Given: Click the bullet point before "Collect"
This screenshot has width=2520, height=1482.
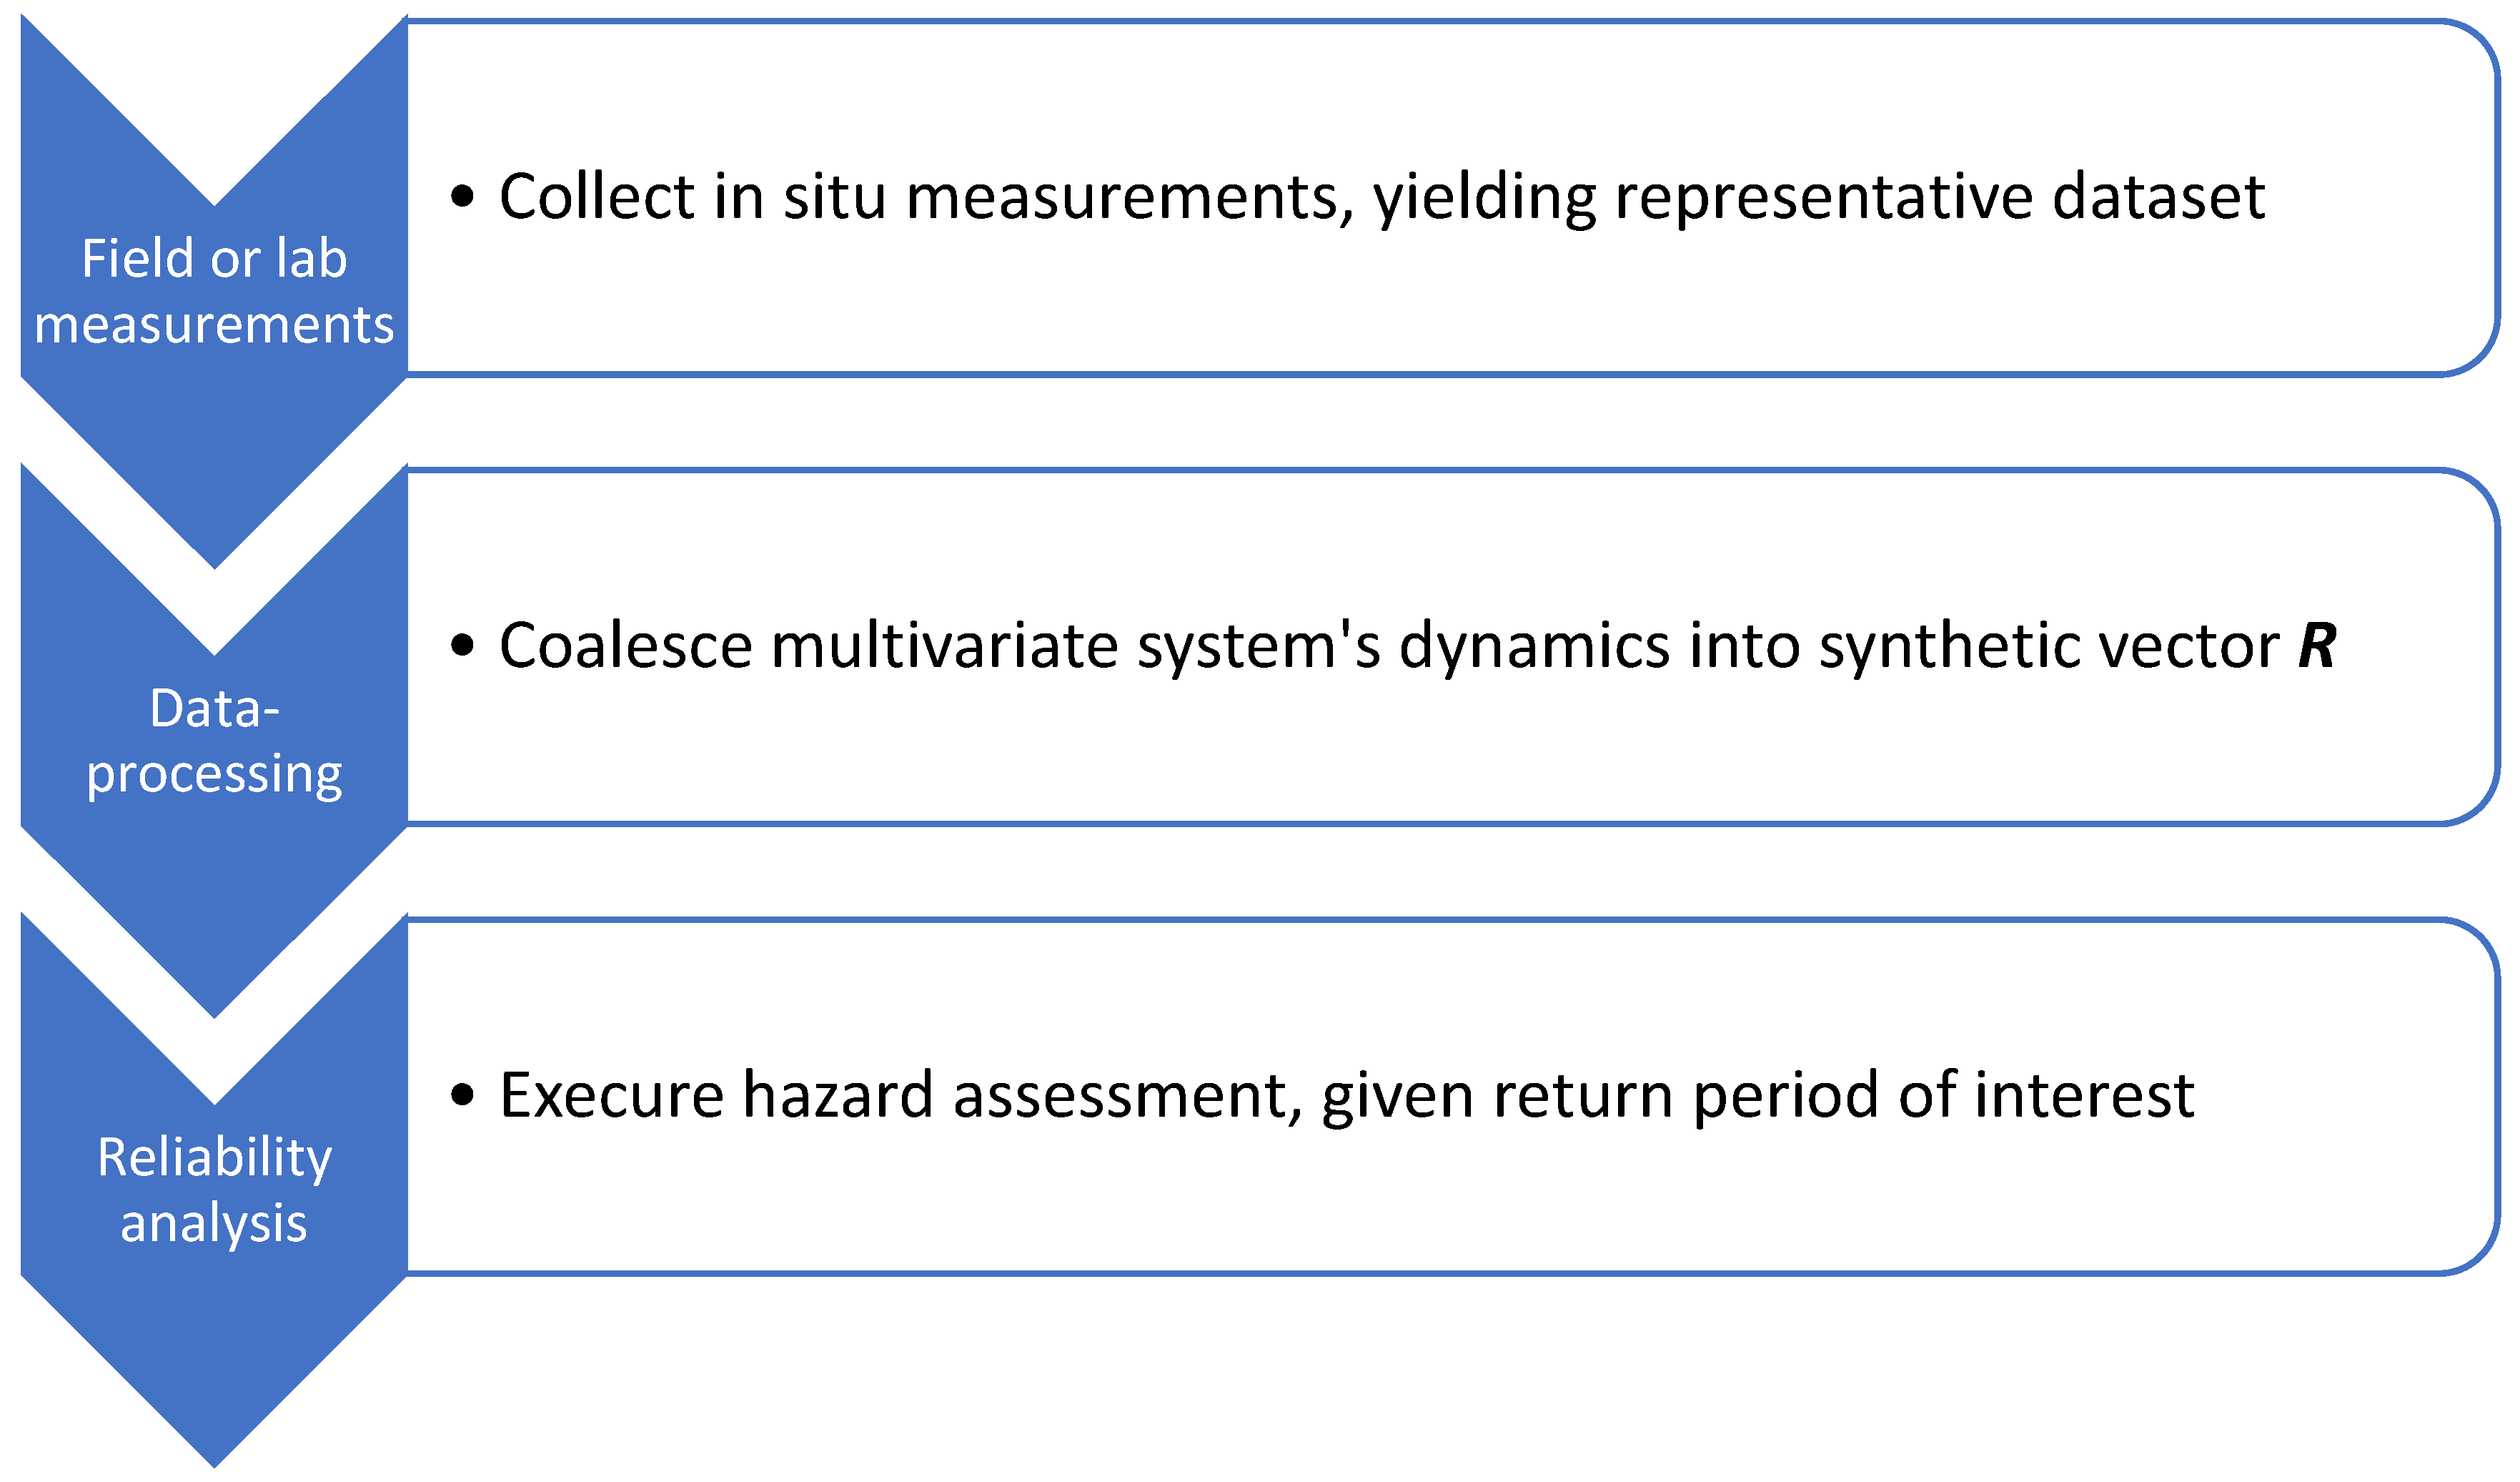Looking at the screenshot, I should tap(462, 196).
